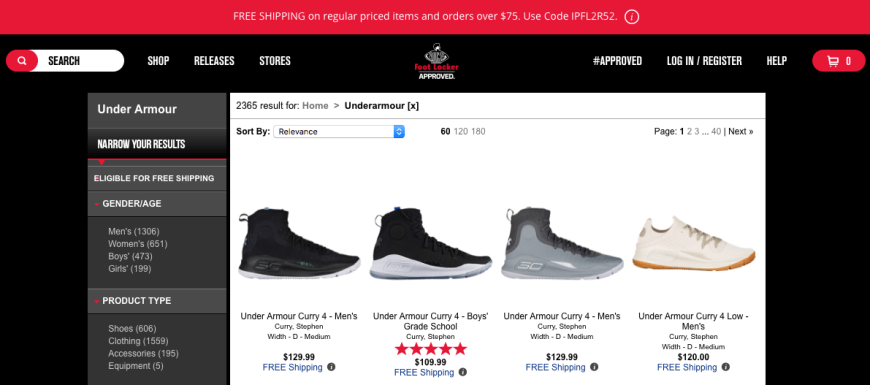Image resolution: width=870 pixels, height=385 pixels.
Task: Open the Curry 4 Low cream shoe thumbnail
Action: point(694,244)
